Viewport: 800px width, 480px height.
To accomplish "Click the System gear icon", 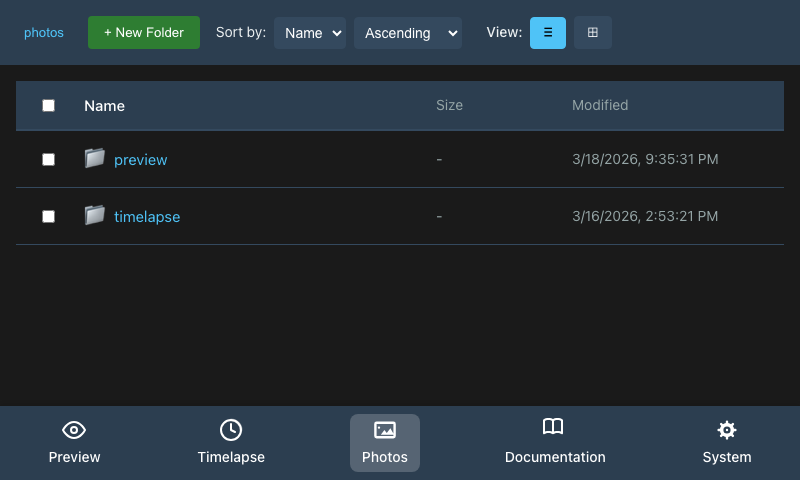I will [727, 430].
